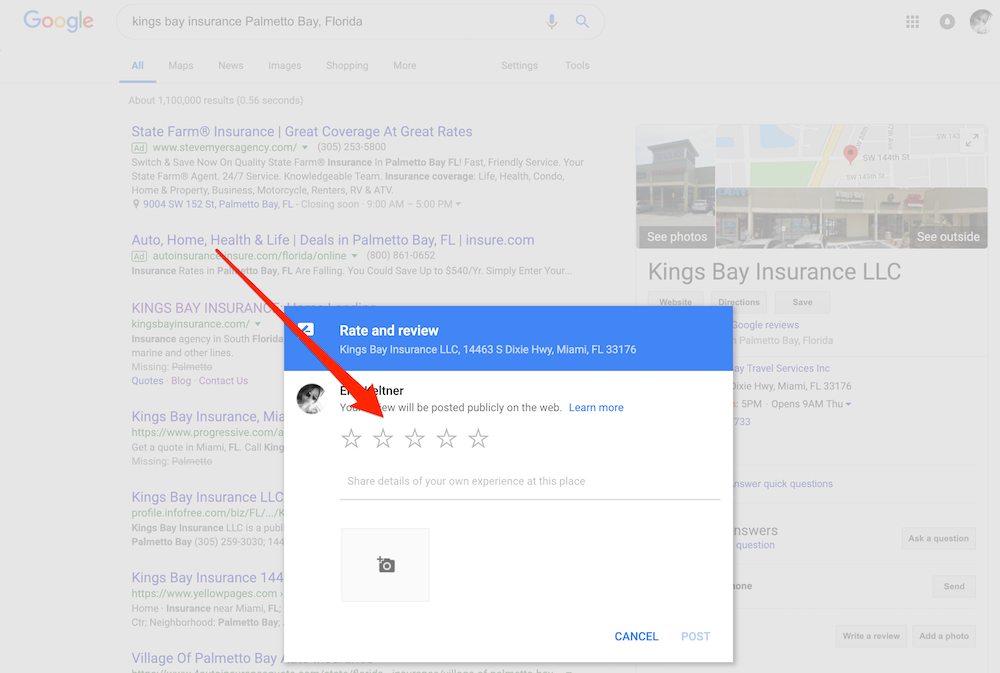Select the All search tab
The height and width of the screenshot is (673, 1000).
tap(137, 66)
